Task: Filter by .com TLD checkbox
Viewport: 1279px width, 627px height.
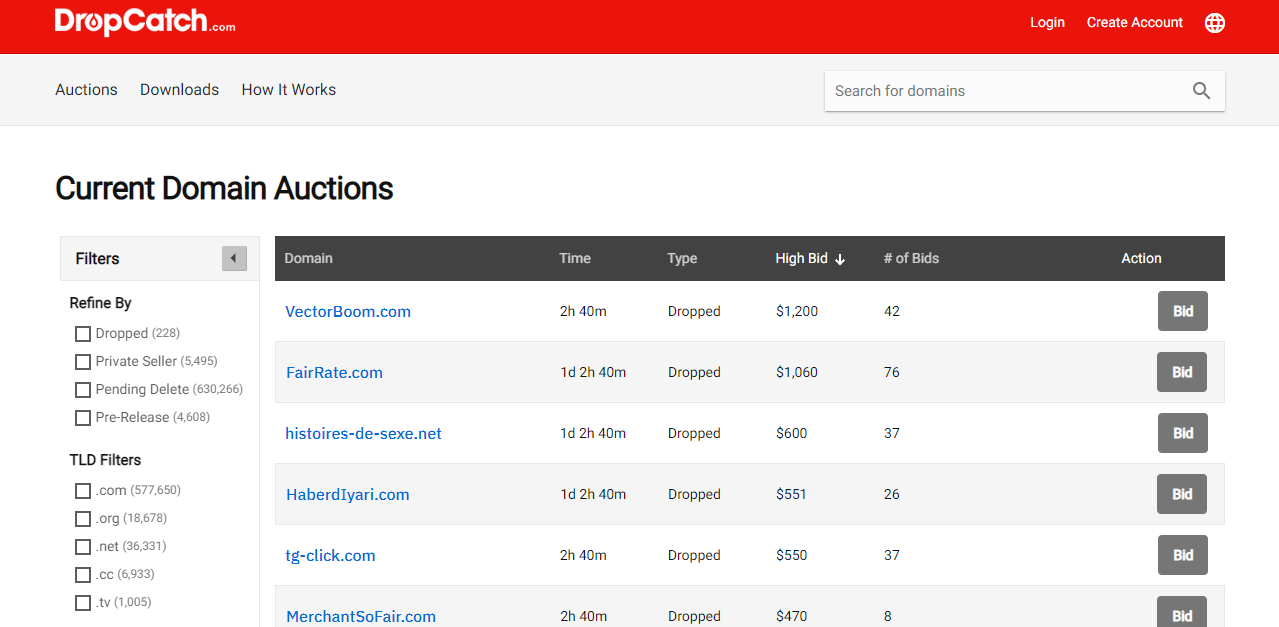Action: (83, 491)
